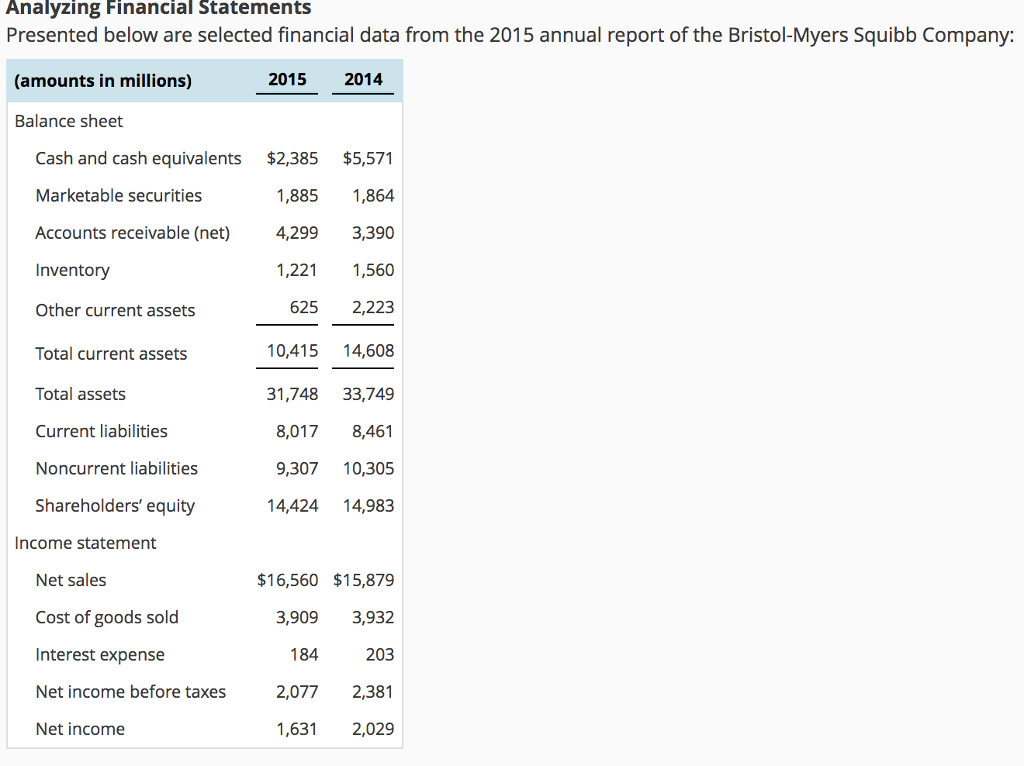Select the Cash and cash equivalents row label
This screenshot has width=1024, height=766.
[x=138, y=158]
